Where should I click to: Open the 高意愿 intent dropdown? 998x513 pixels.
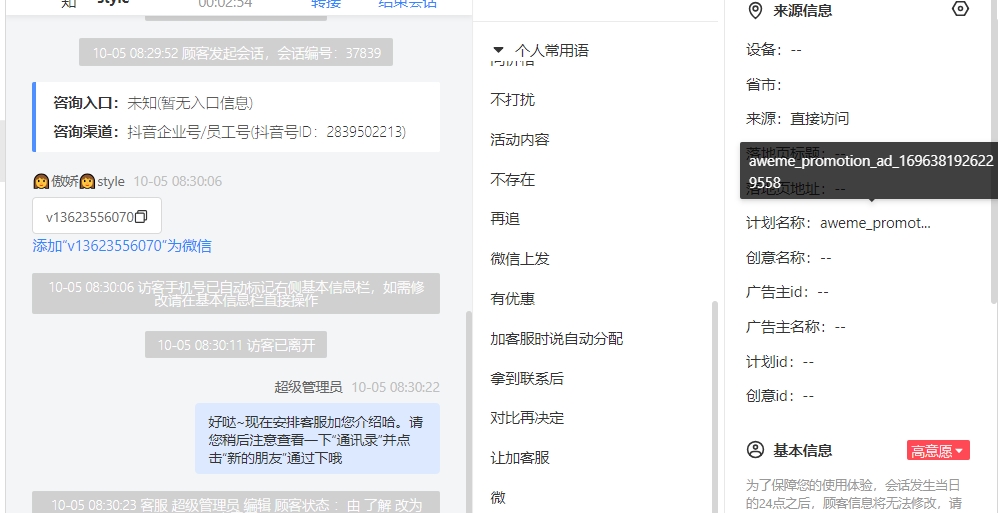point(938,451)
